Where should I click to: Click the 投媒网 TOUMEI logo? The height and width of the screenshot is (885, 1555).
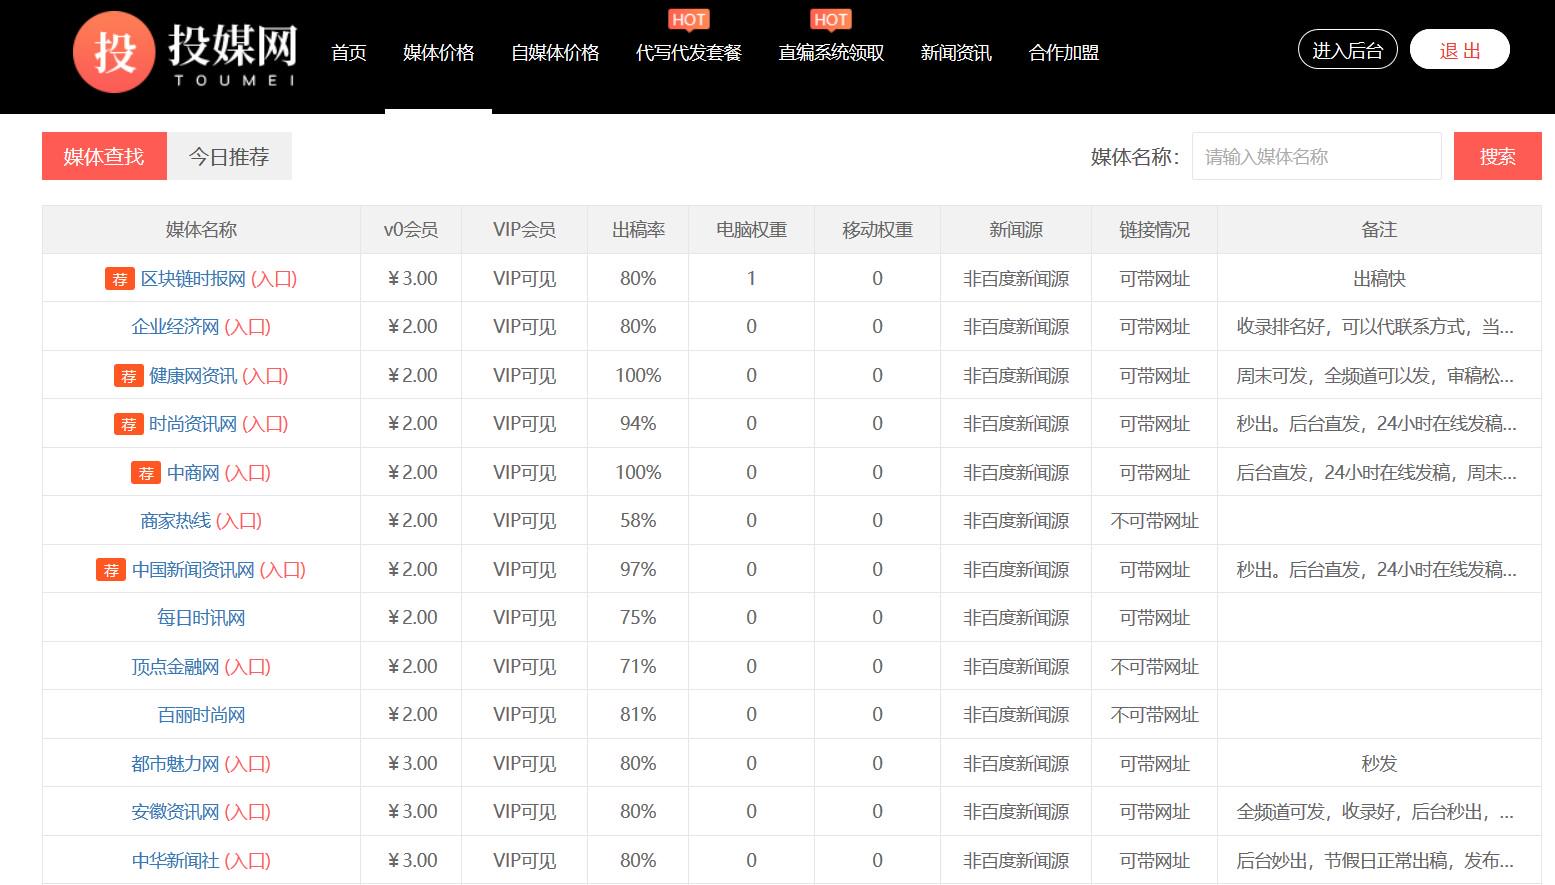[186, 52]
